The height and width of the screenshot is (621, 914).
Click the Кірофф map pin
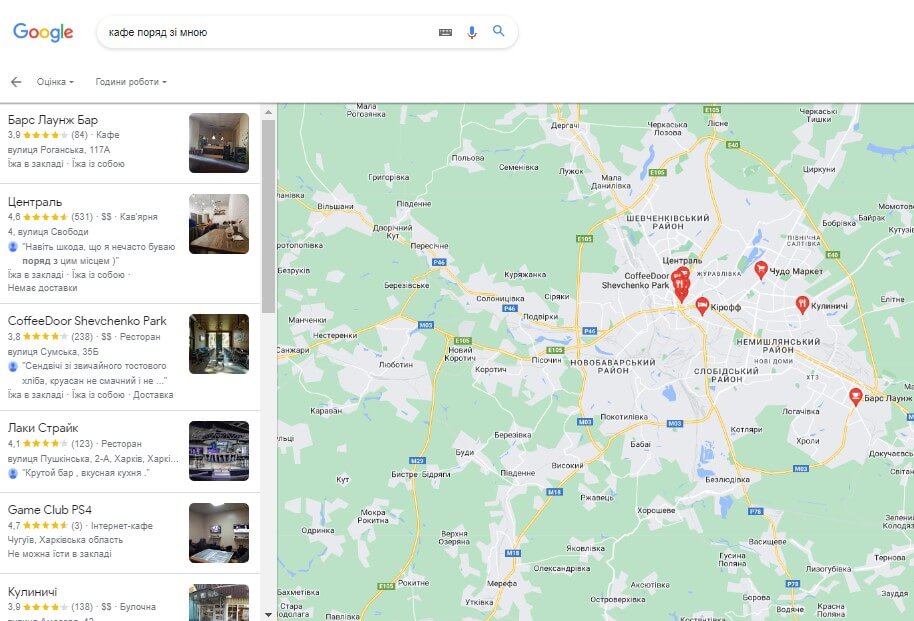click(702, 305)
